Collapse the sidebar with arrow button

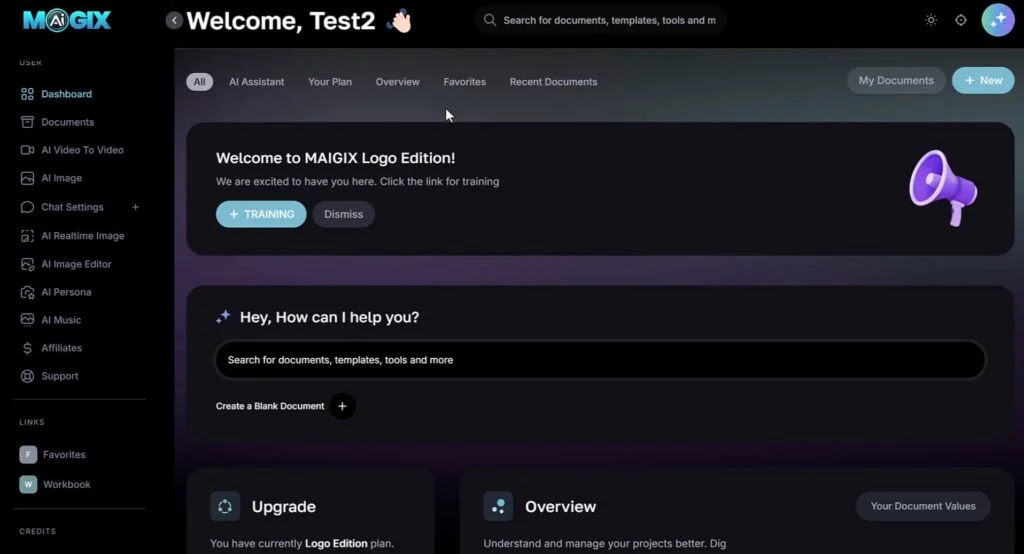[x=174, y=20]
